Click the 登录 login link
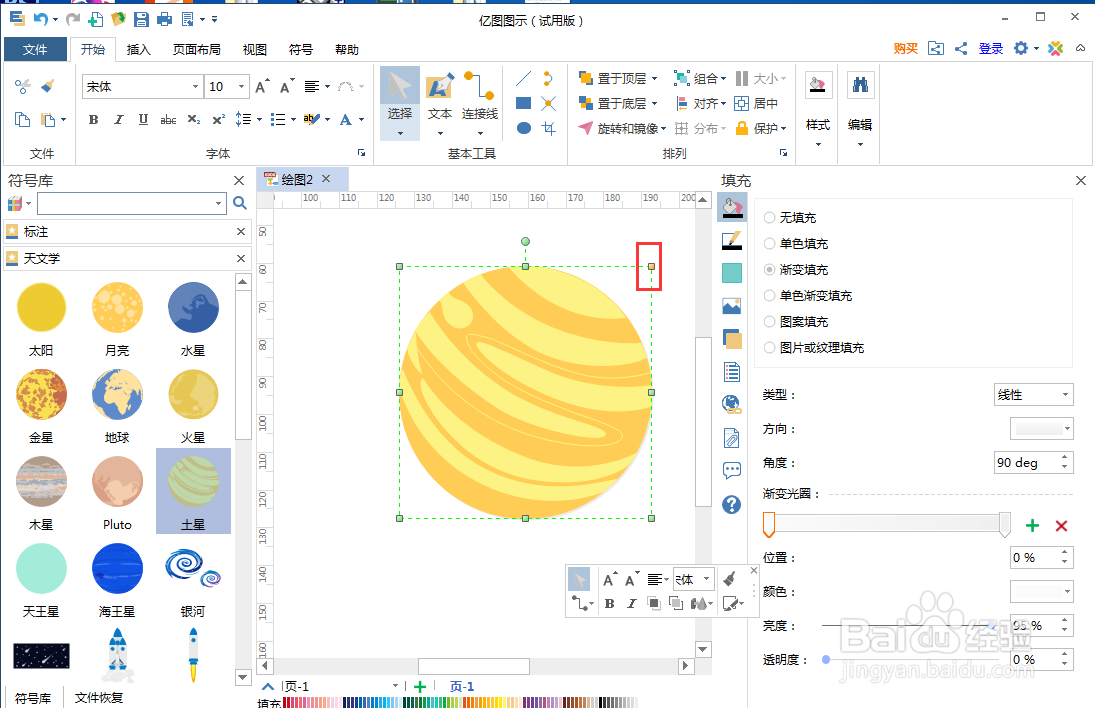 coord(990,48)
